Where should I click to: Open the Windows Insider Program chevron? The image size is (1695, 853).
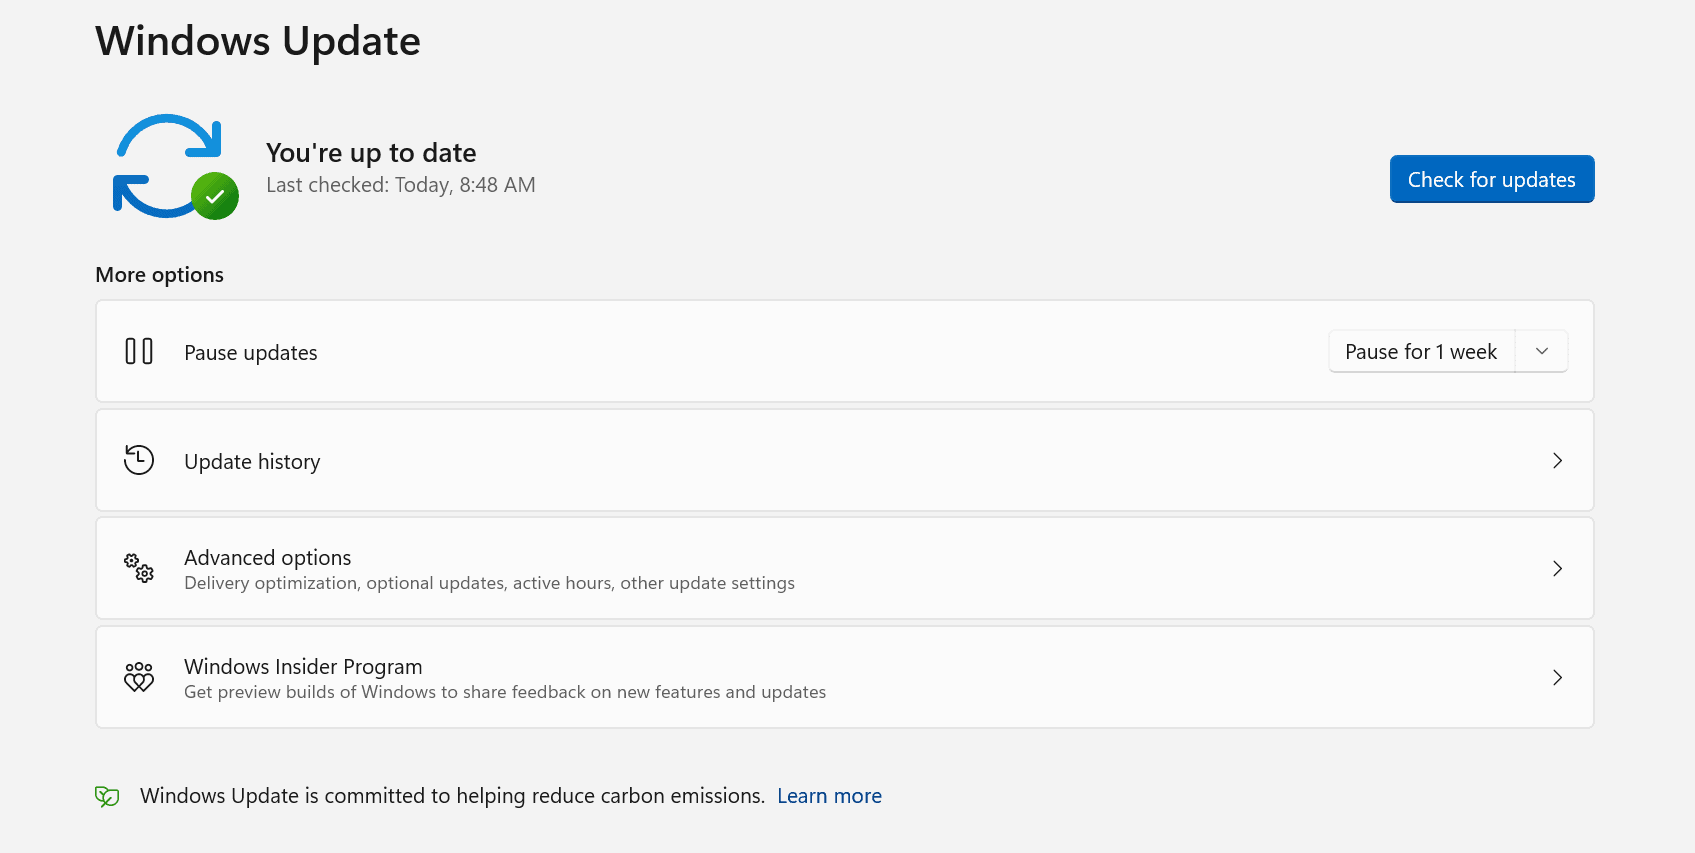point(1557,677)
